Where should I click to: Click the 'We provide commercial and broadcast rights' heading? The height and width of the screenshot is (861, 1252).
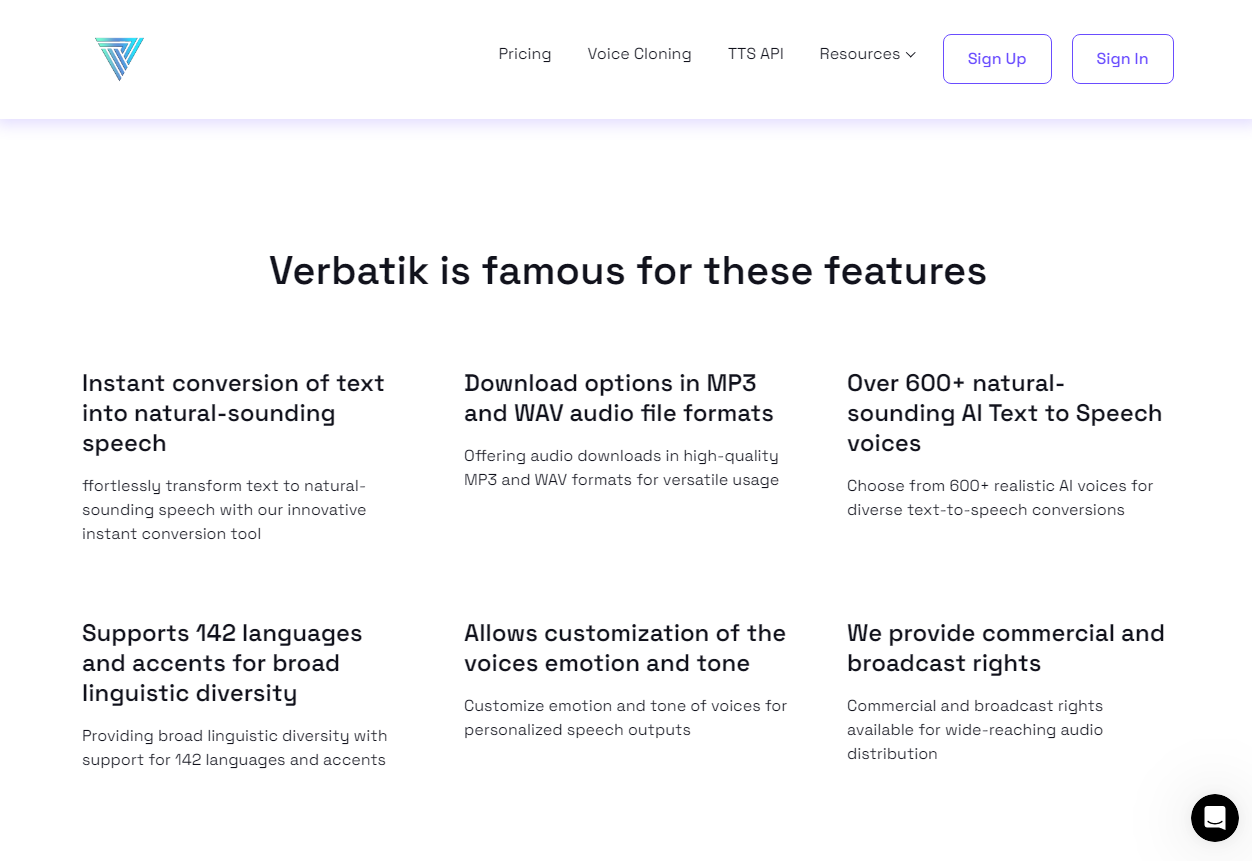pyautogui.click(x=1006, y=648)
